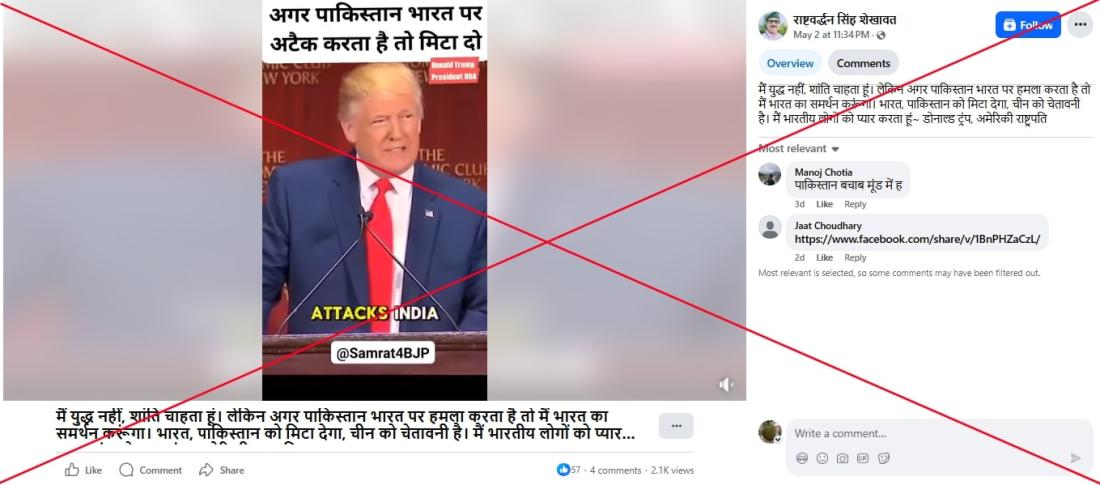Open the facebook.com/share link in comment
Screen dimensions: 1100x485
click(917, 240)
